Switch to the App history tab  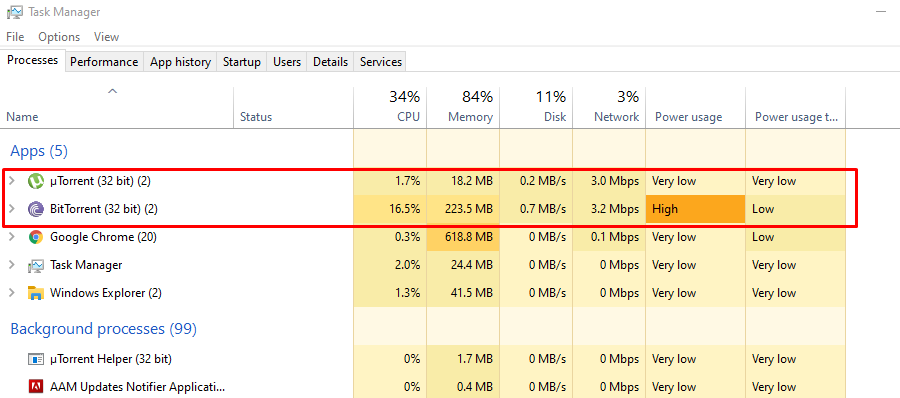180,62
